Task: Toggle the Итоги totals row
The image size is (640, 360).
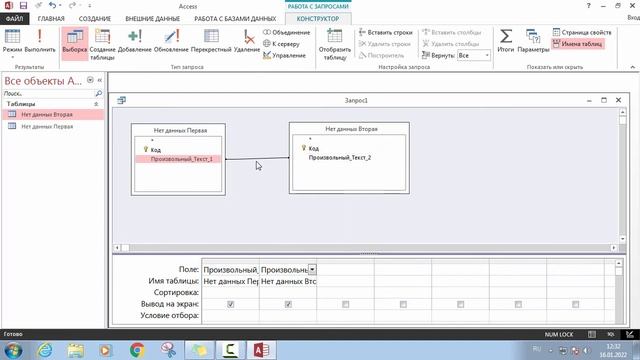Action: coord(506,41)
